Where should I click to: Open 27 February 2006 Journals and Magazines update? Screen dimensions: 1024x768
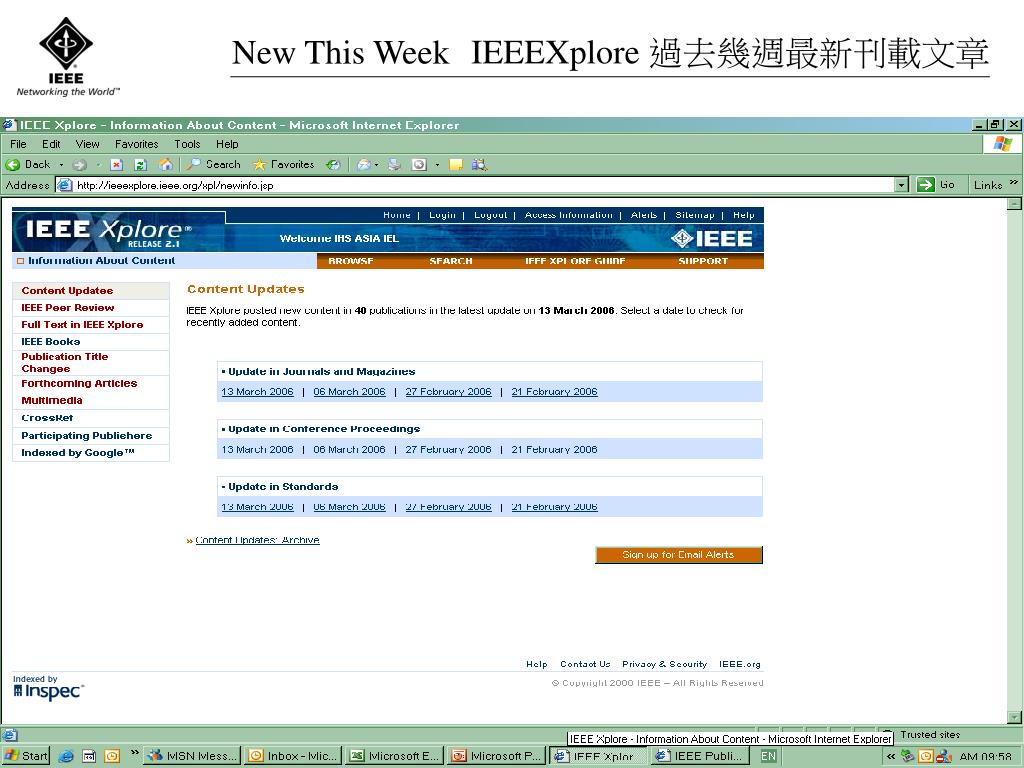pyautogui.click(x=448, y=392)
